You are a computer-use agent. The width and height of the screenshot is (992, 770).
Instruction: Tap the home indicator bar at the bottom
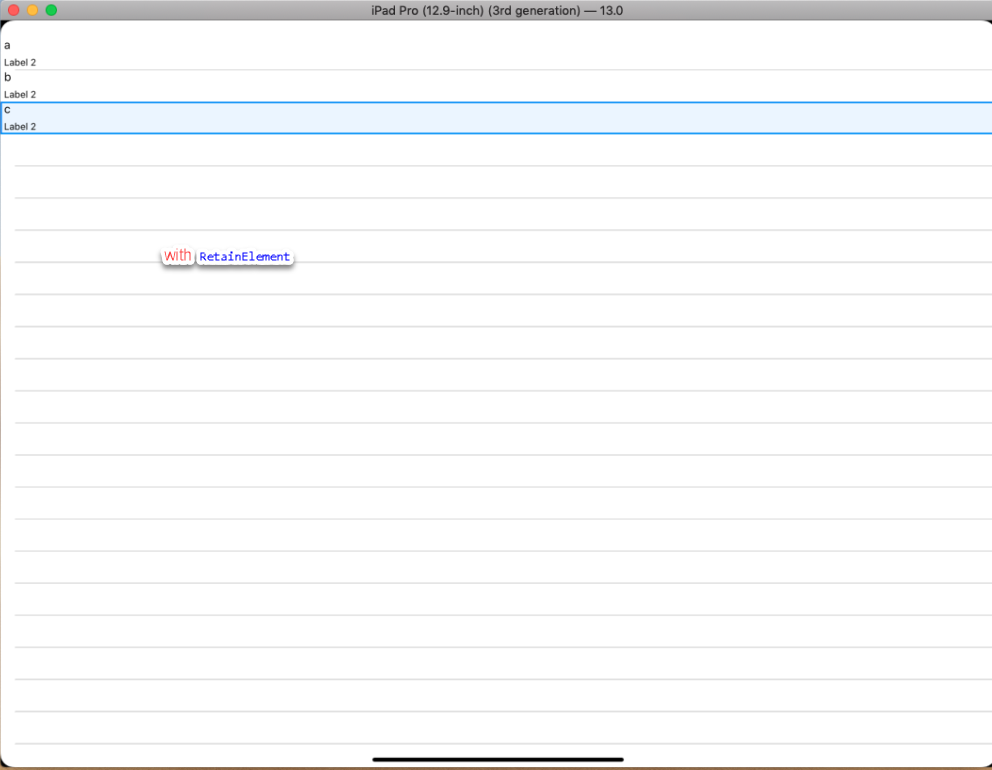[497, 759]
